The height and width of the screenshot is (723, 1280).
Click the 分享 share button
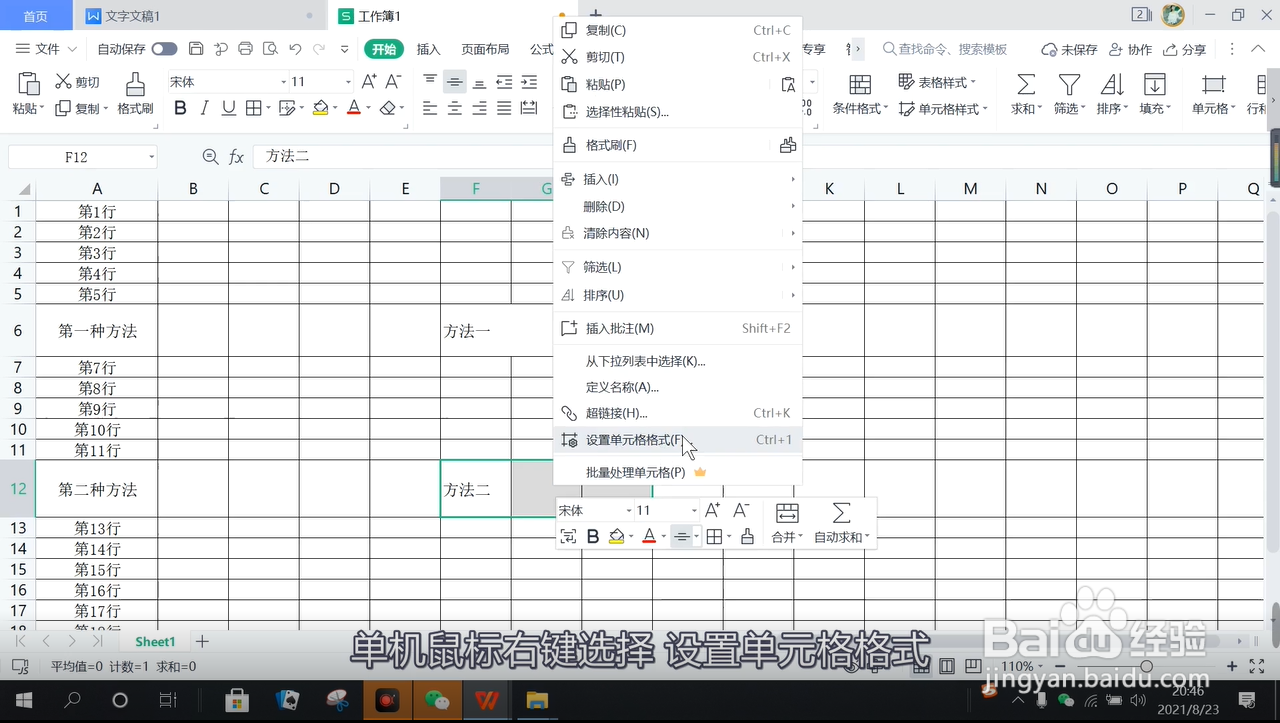click(1190, 47)
